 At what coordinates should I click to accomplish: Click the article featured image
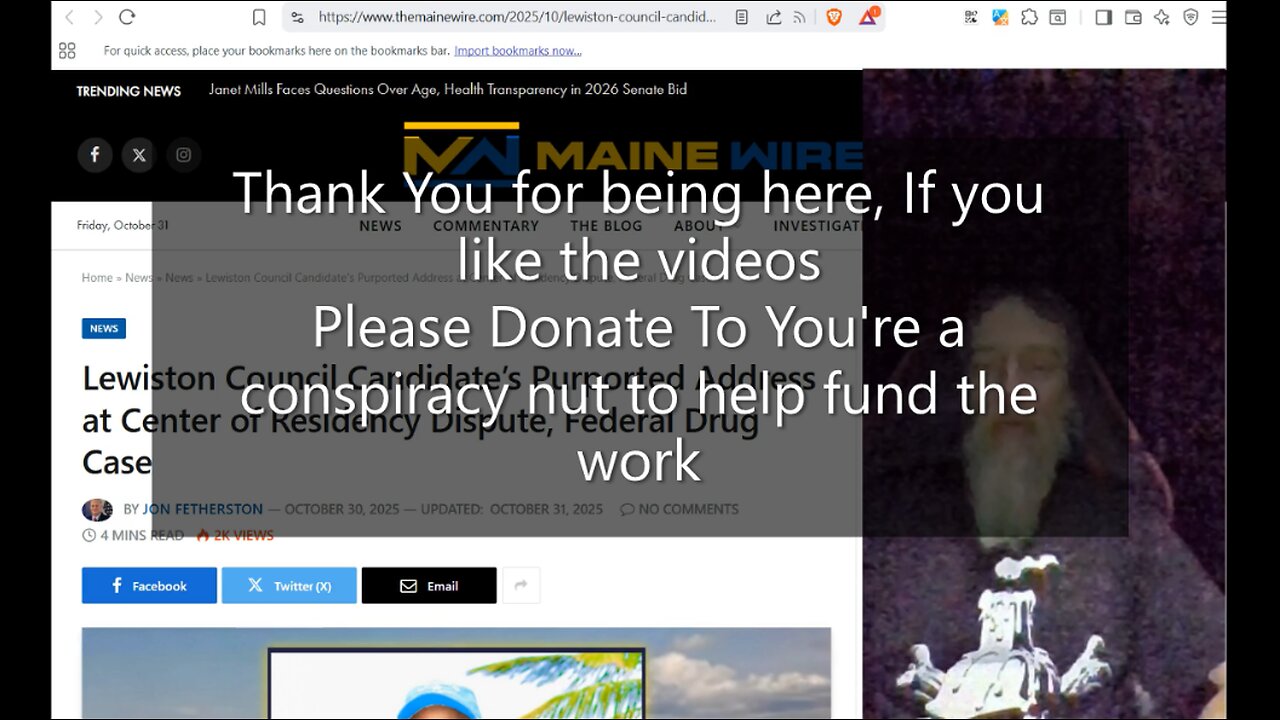(456, 673)
